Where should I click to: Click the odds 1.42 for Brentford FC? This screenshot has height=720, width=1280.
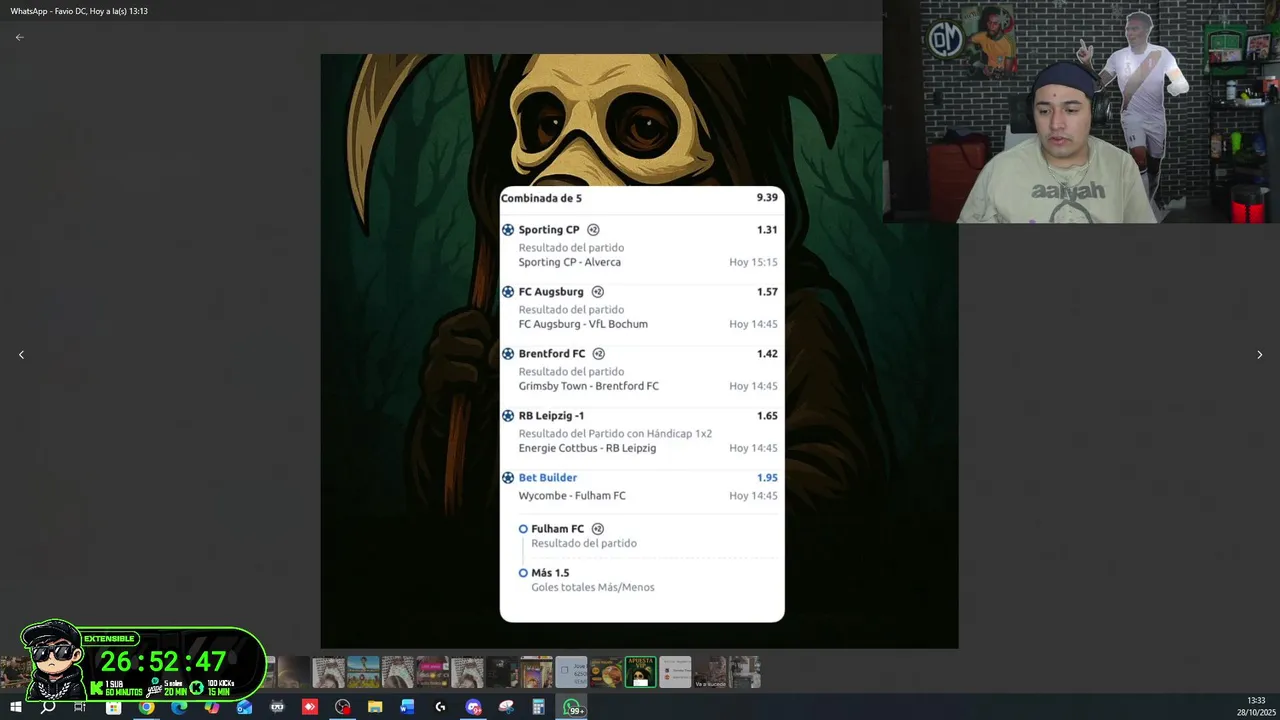(767, 354)
